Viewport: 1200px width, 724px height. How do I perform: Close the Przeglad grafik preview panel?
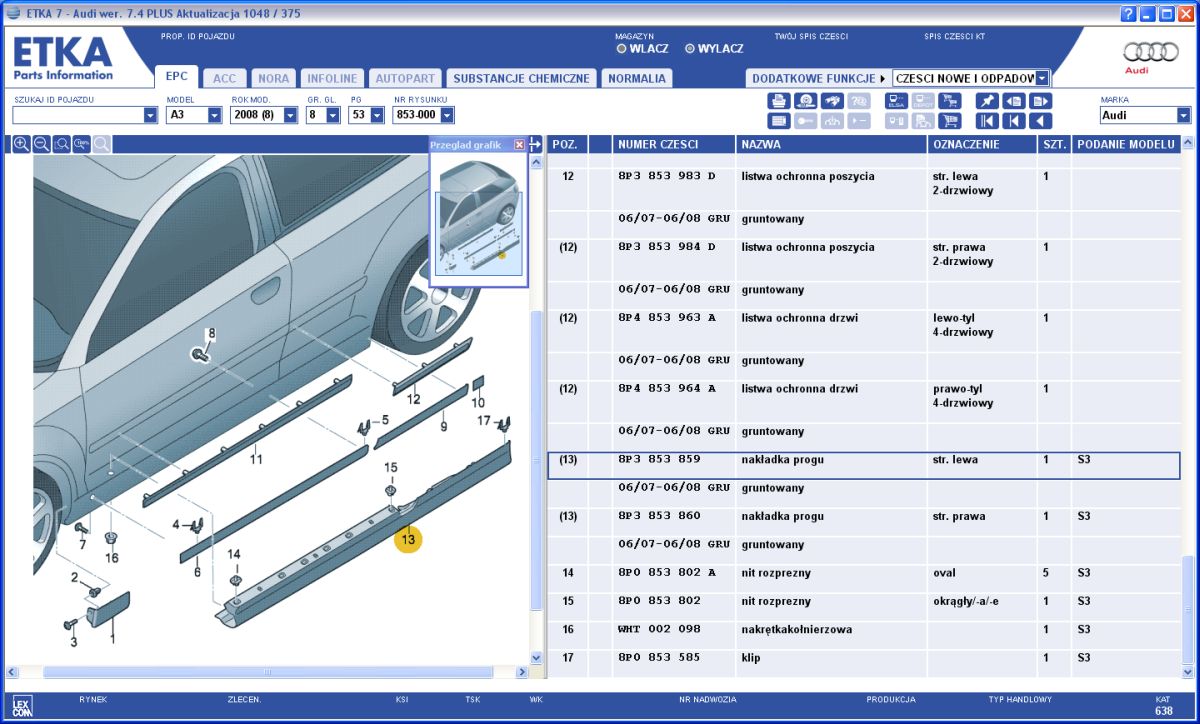click(519, 145)
